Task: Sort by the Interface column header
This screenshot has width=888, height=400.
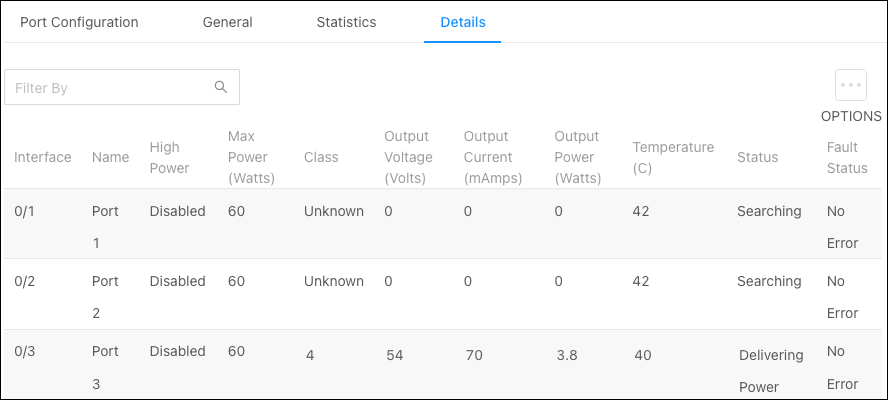Action: pos(43,157)
